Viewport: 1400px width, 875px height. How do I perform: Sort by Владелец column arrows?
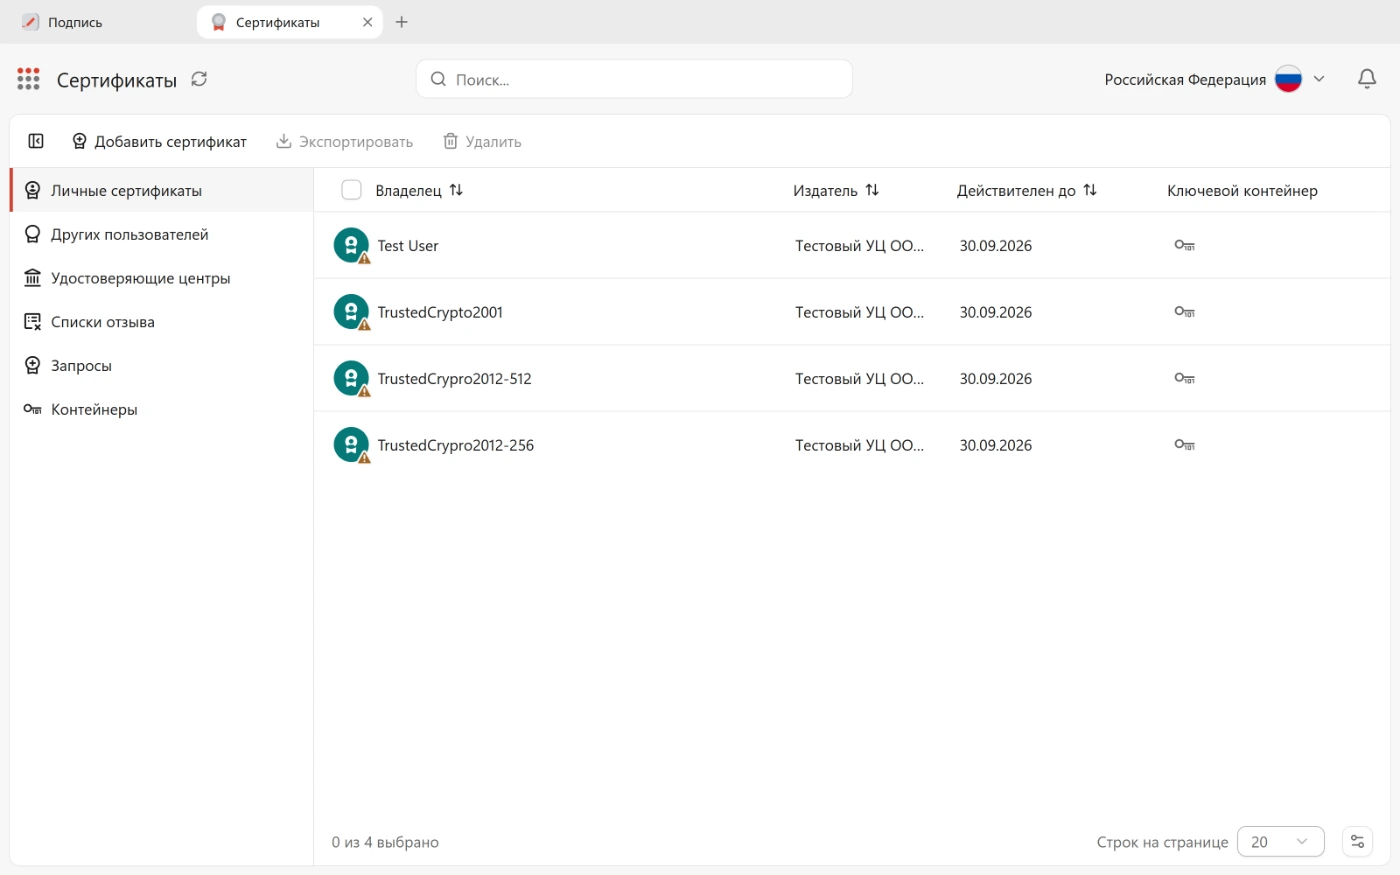[x=456, y=190]
